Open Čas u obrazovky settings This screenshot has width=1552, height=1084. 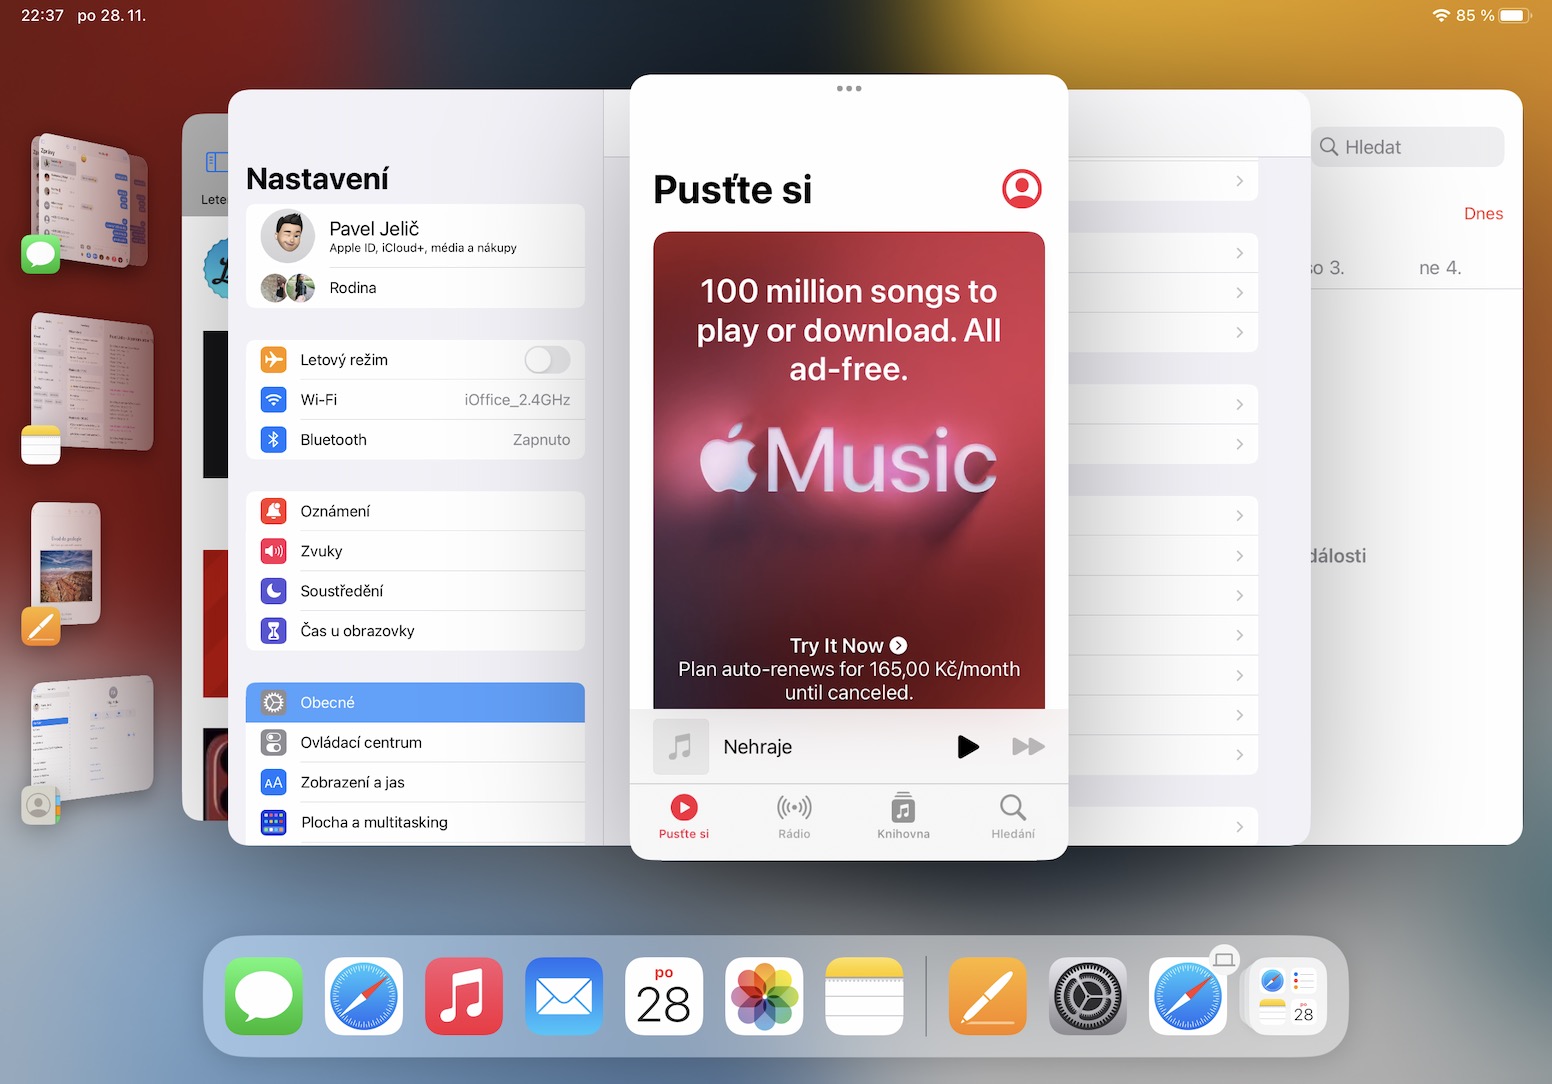[415, 631]
